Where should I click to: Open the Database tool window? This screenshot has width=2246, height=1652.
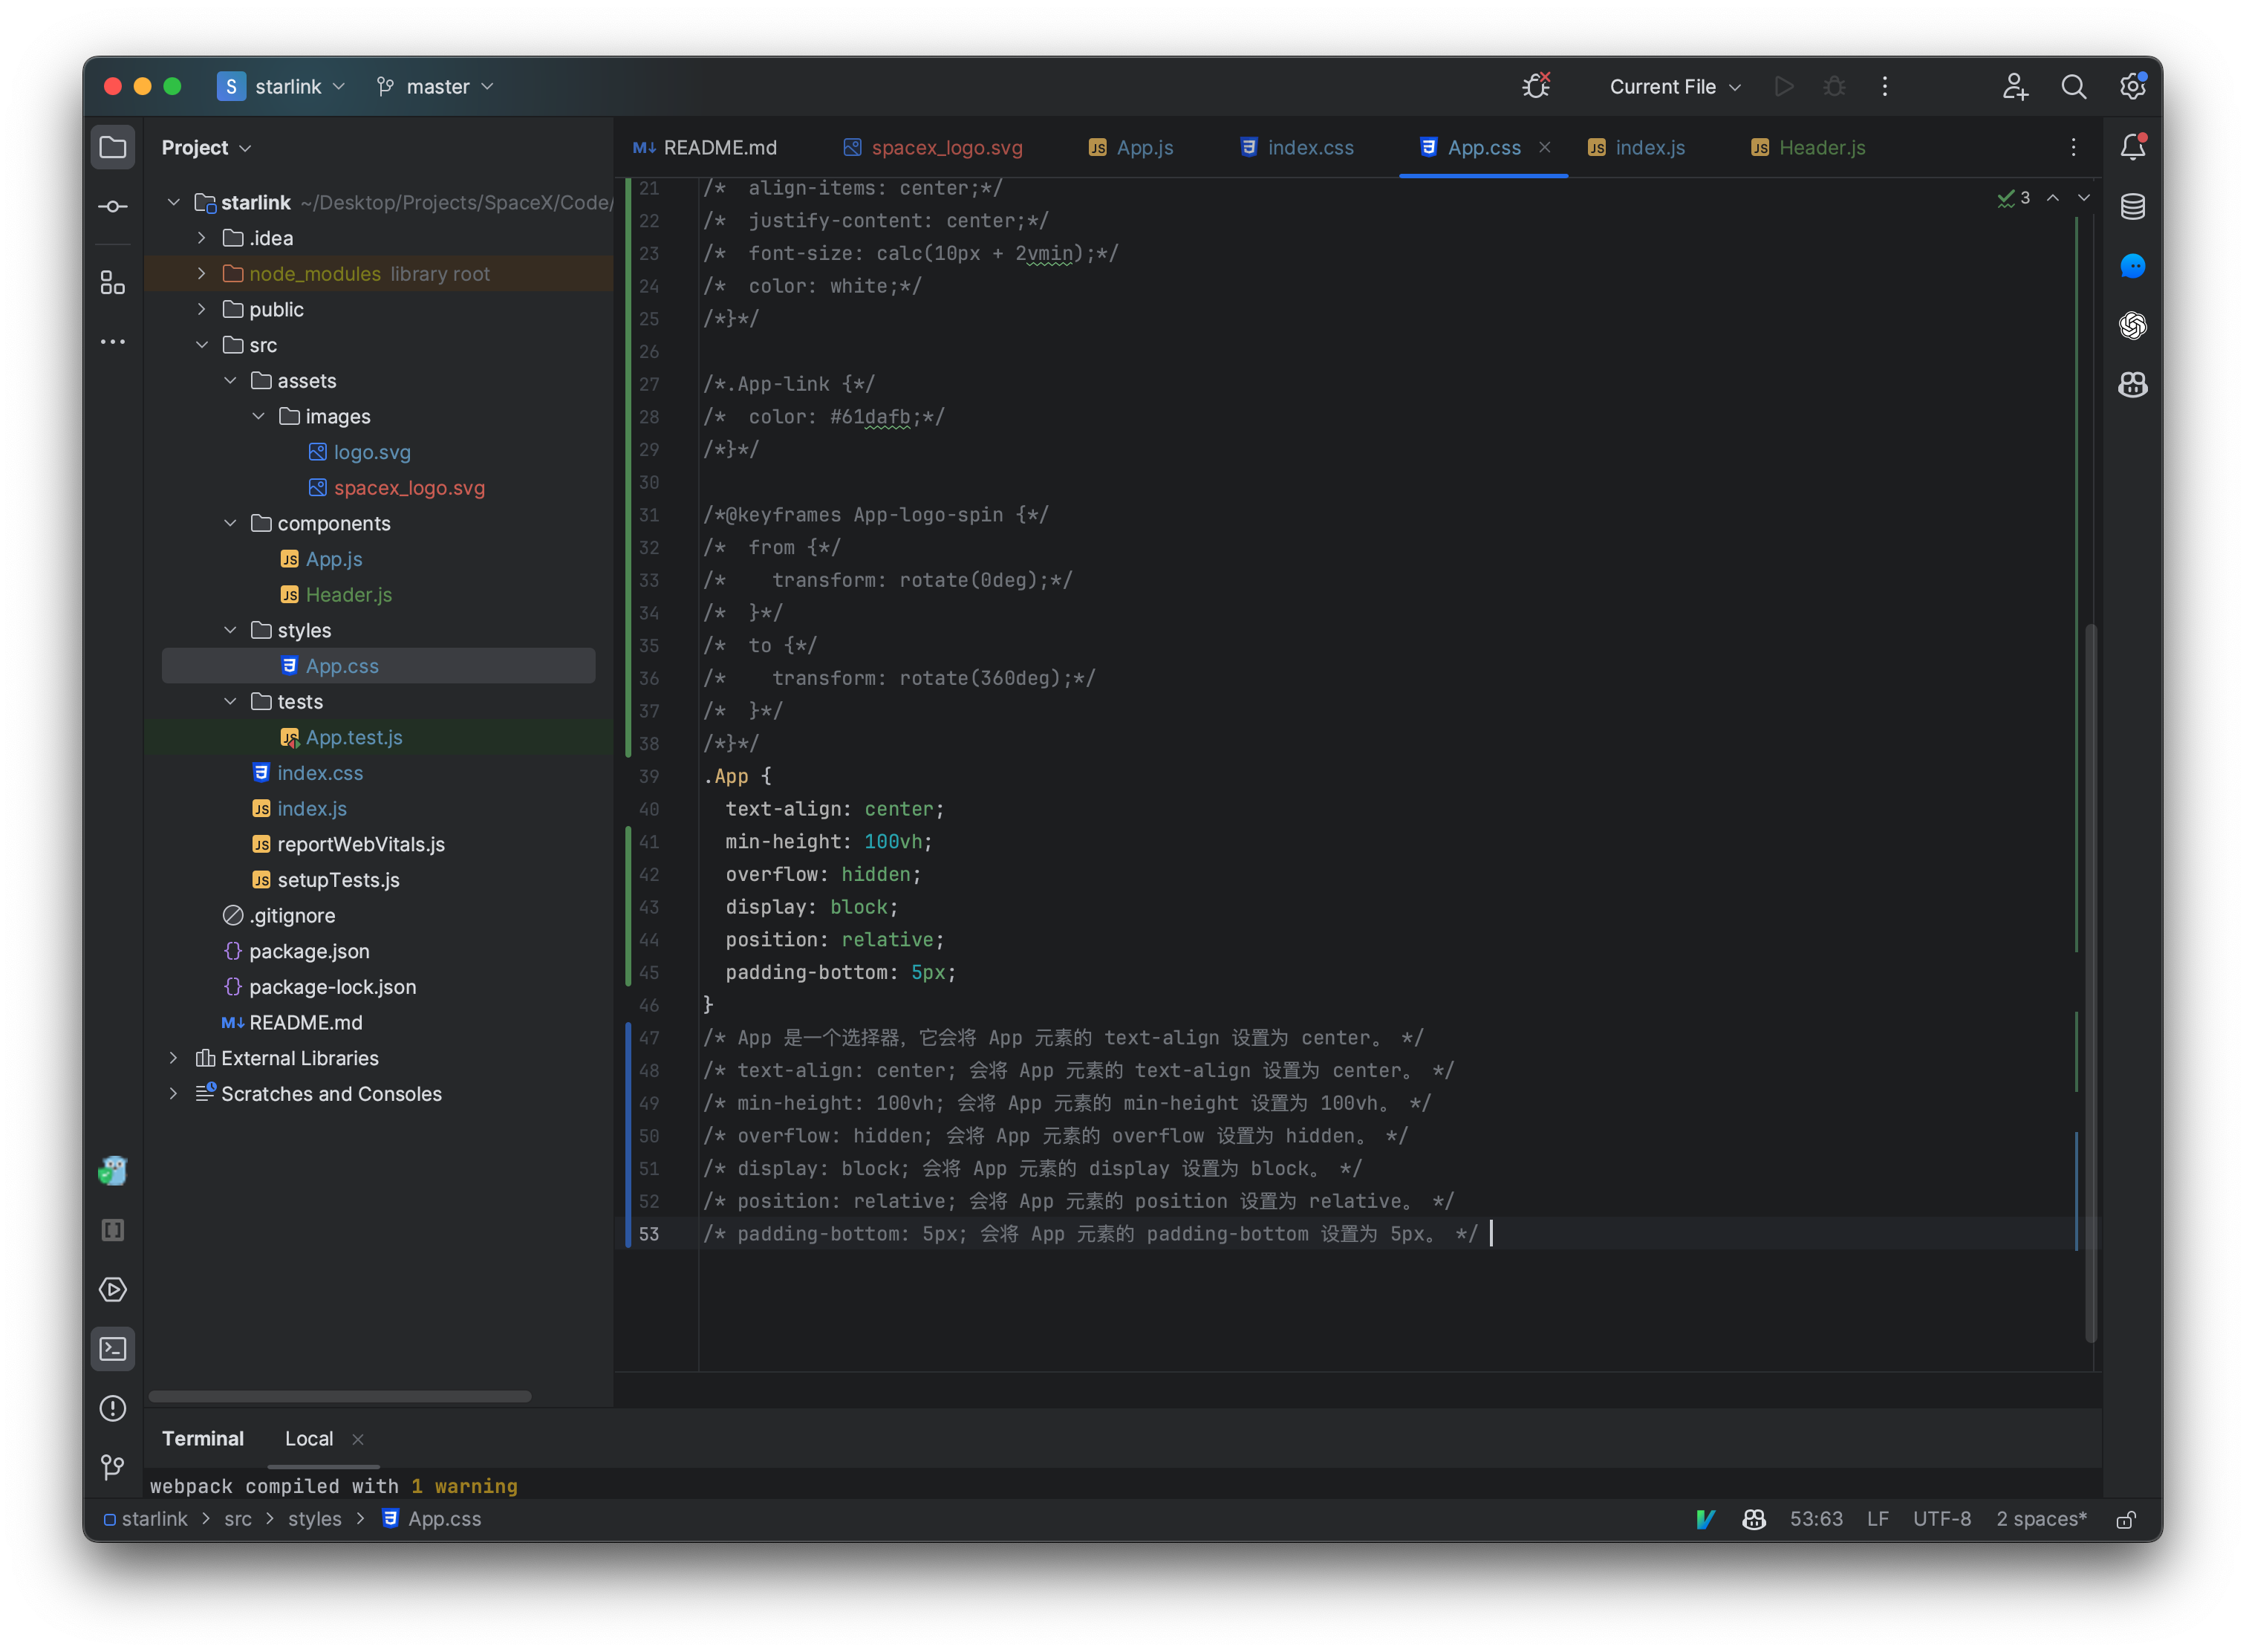pos(2133,207)
